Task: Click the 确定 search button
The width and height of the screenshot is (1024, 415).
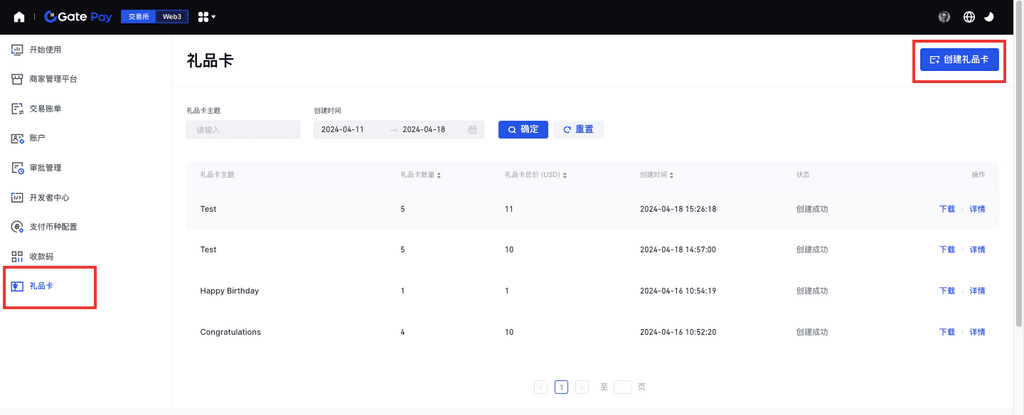Action: point(523,130)
